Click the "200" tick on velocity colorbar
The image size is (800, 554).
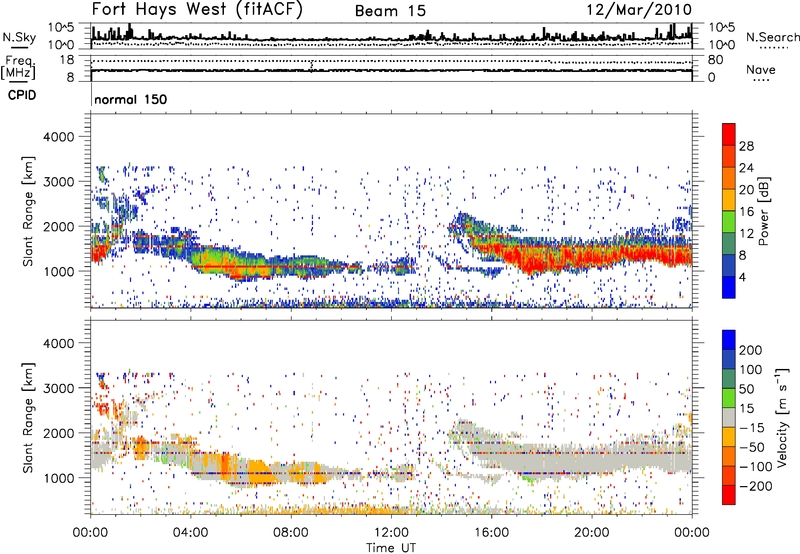coord(751,350)
